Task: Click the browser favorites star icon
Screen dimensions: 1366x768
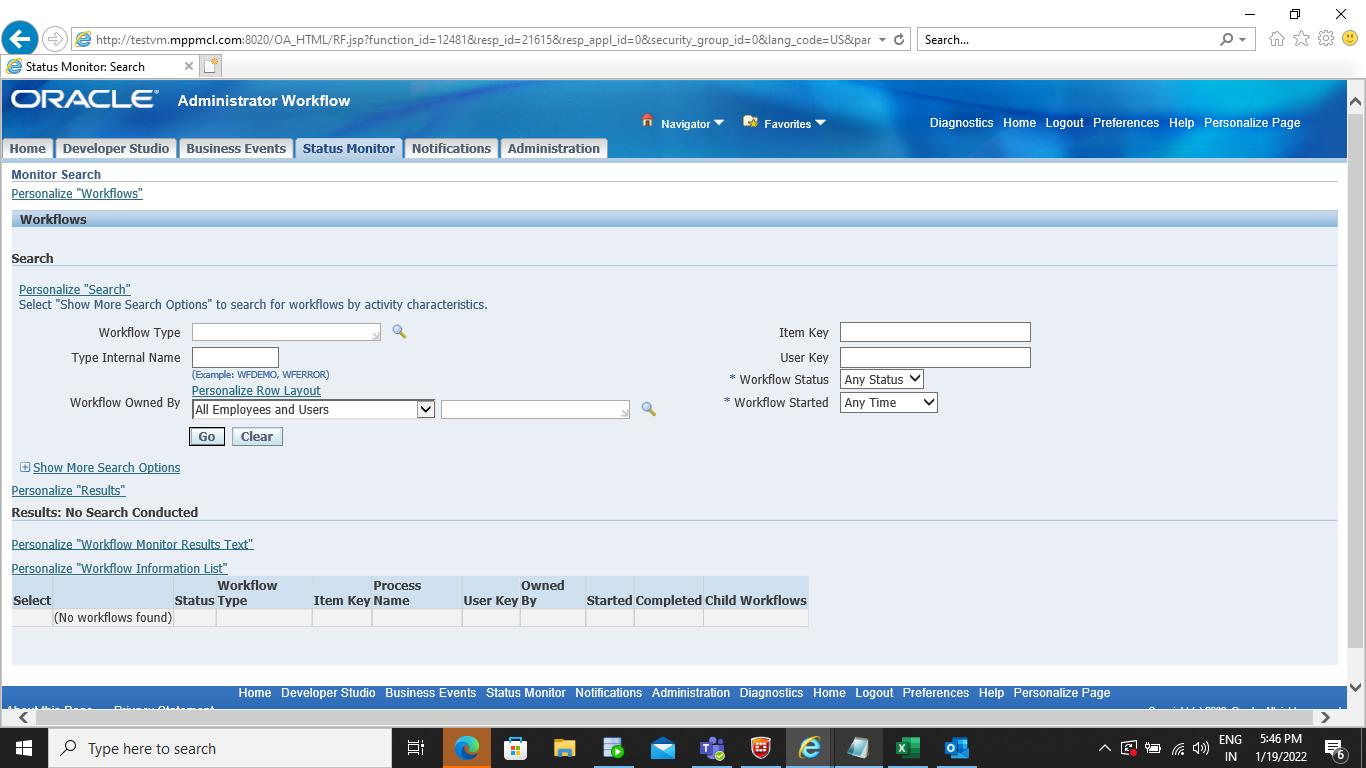Action: tap(1301, 39)
